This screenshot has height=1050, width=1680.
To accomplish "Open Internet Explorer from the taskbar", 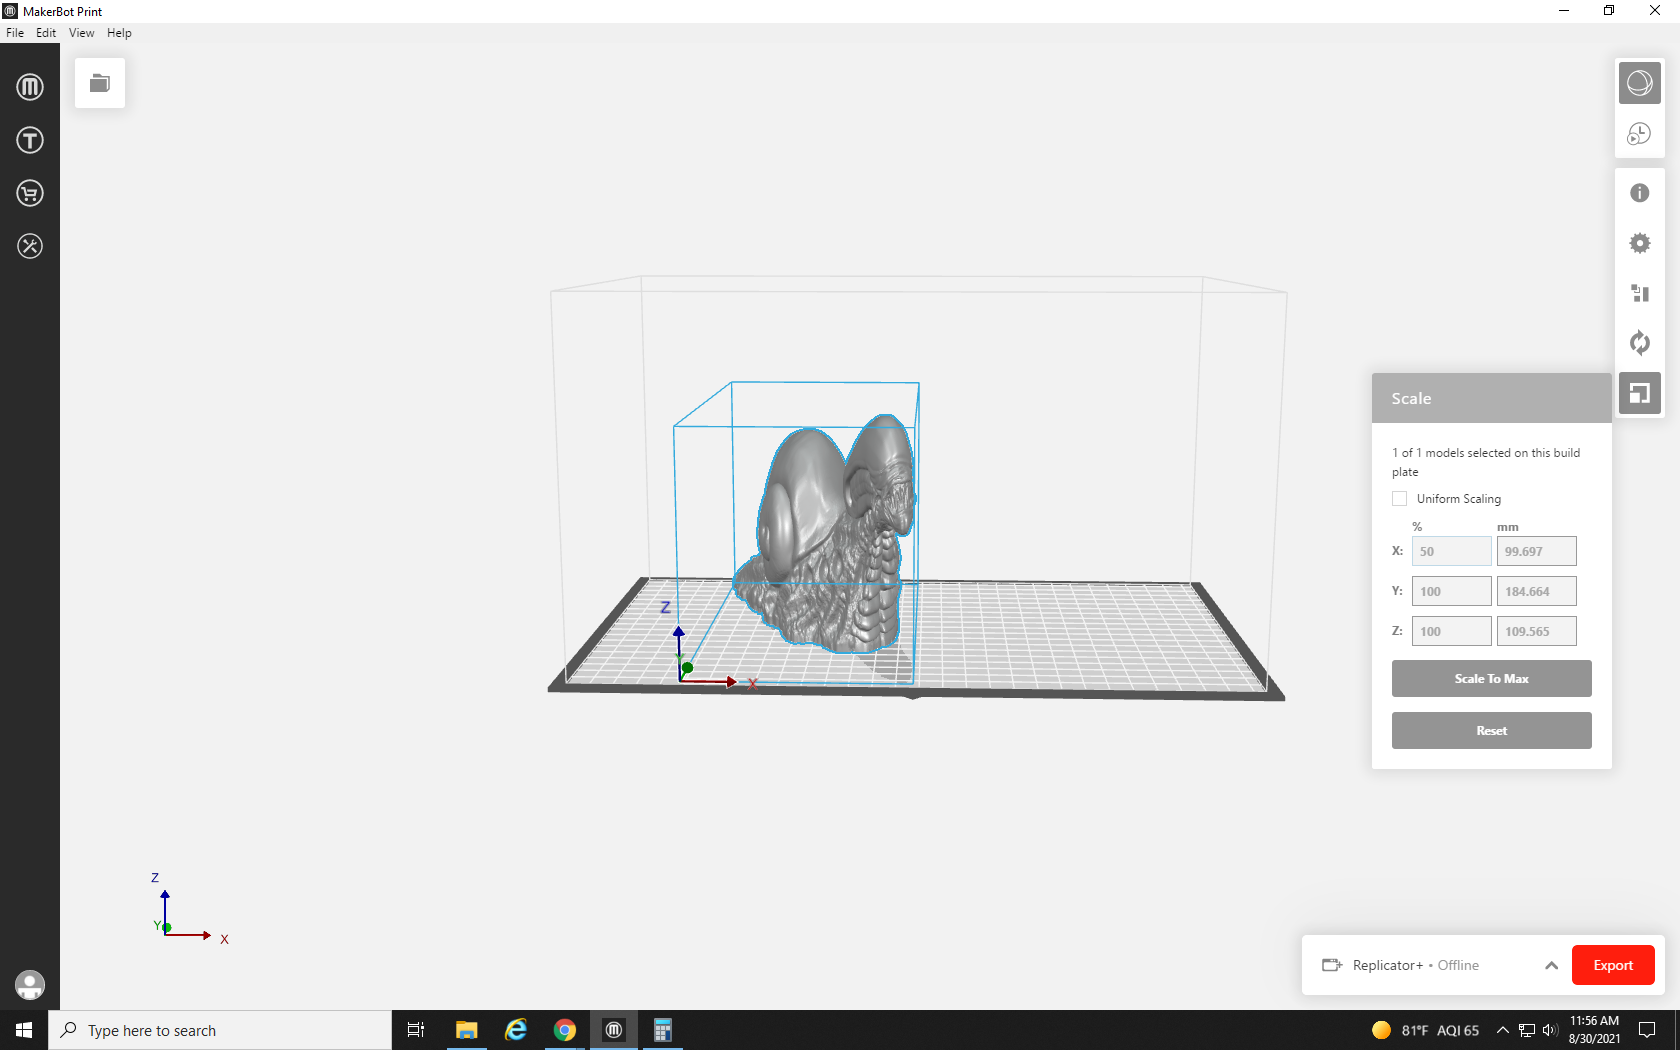I will pyautogui.click(x=516, y=1030).
